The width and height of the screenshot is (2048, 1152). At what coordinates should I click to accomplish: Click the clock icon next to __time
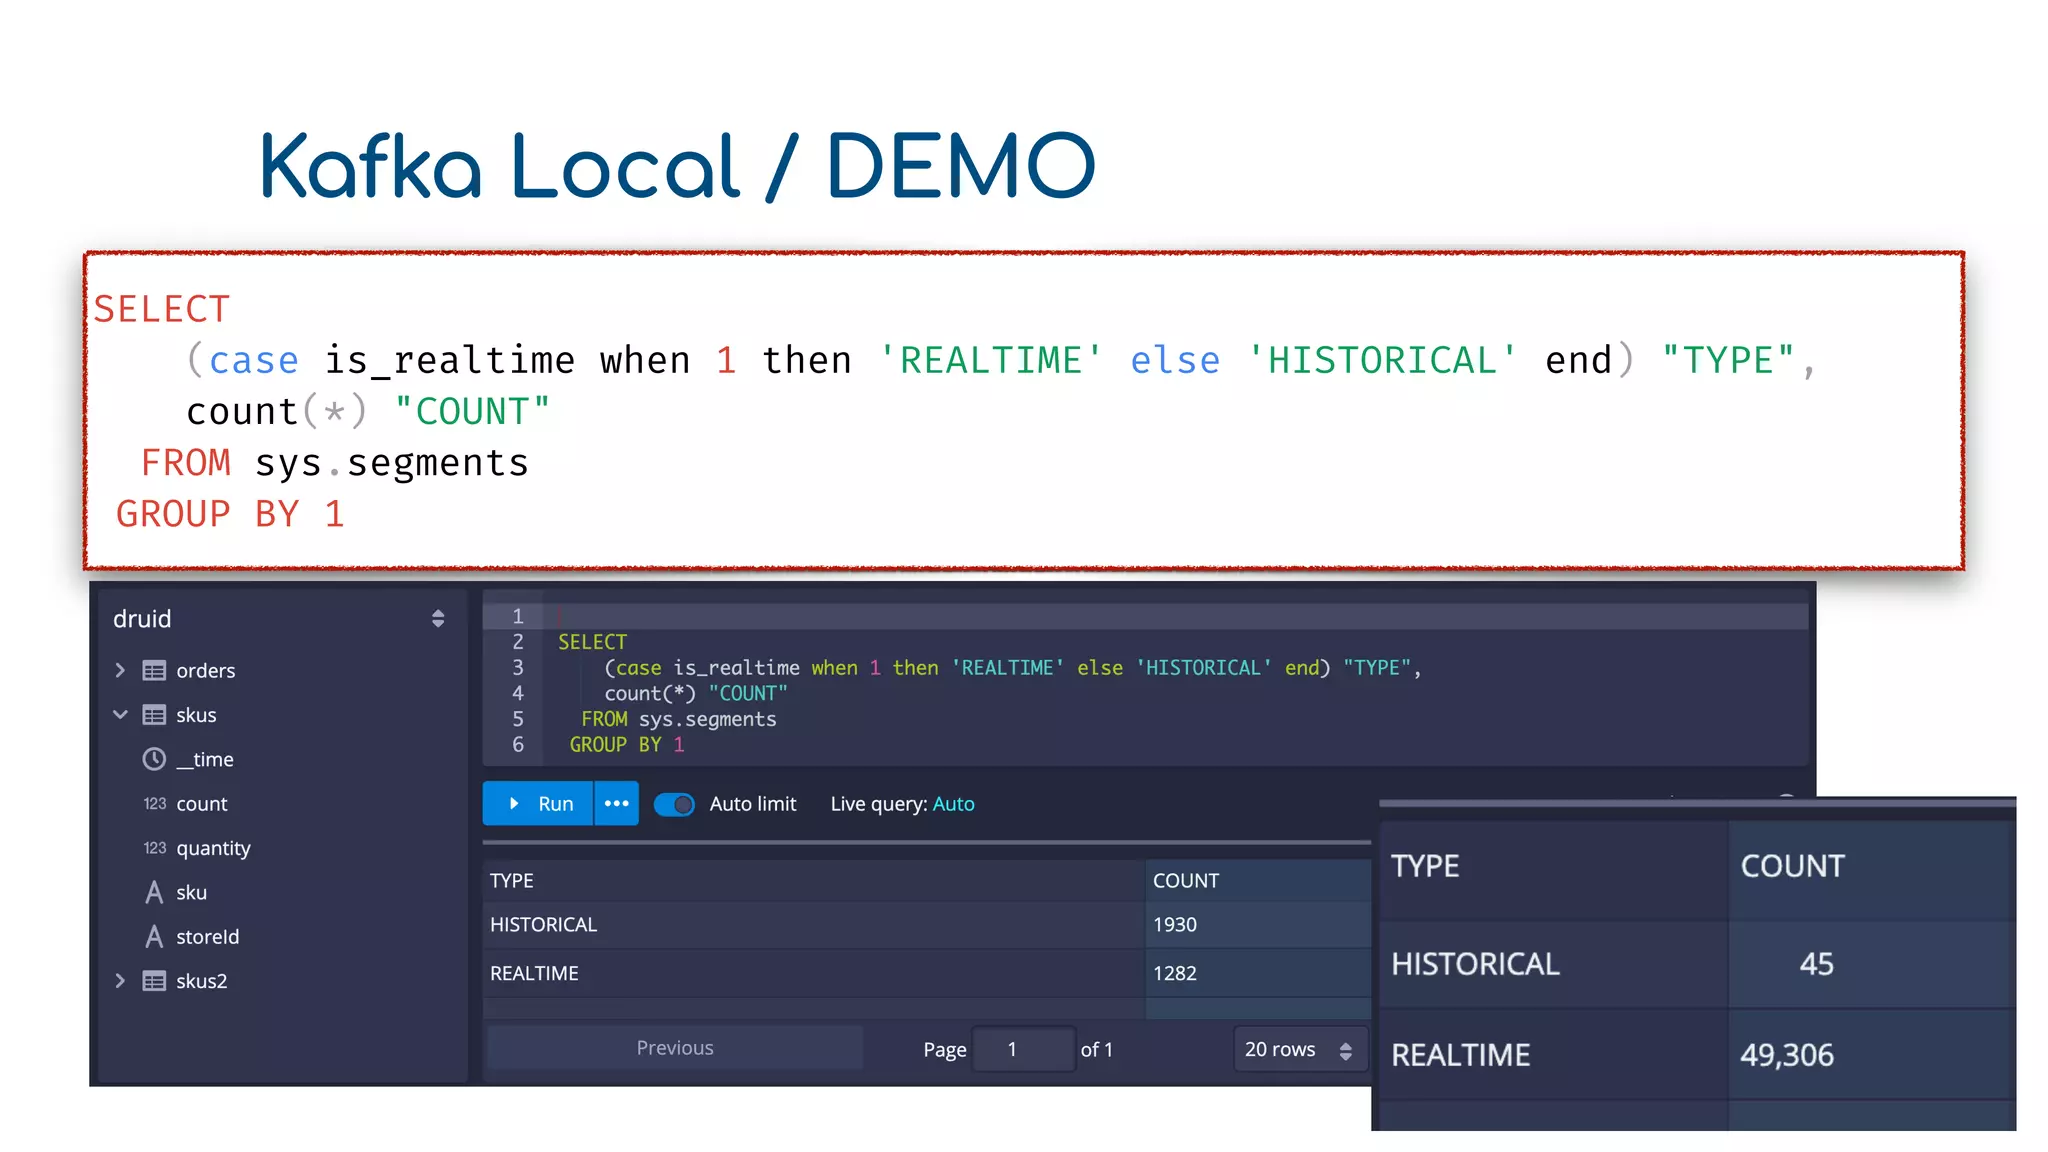tap(154, 759)
